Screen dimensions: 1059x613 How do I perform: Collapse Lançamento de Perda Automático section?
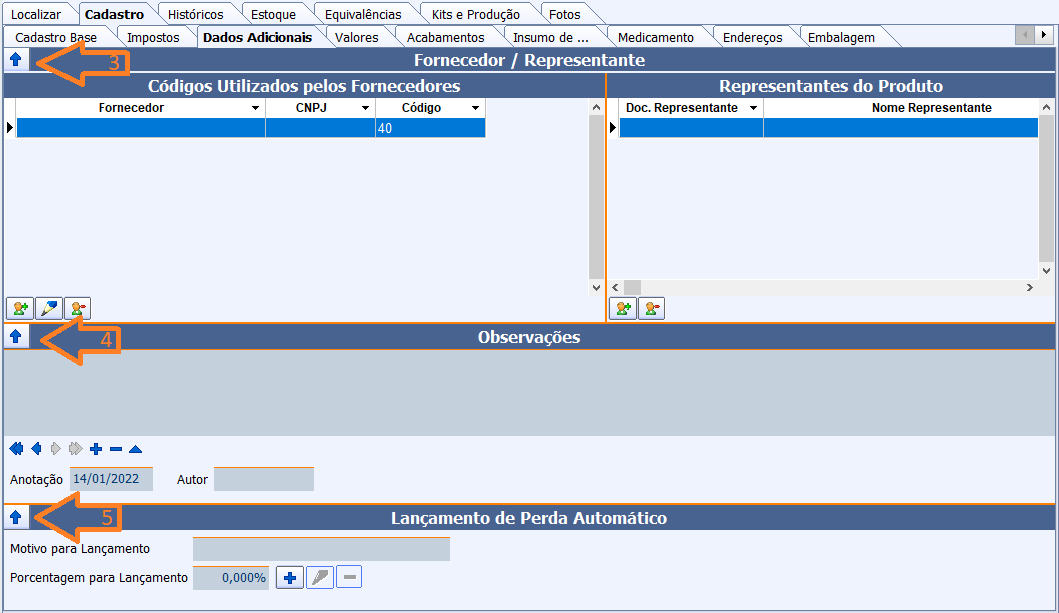pos(15,517)
